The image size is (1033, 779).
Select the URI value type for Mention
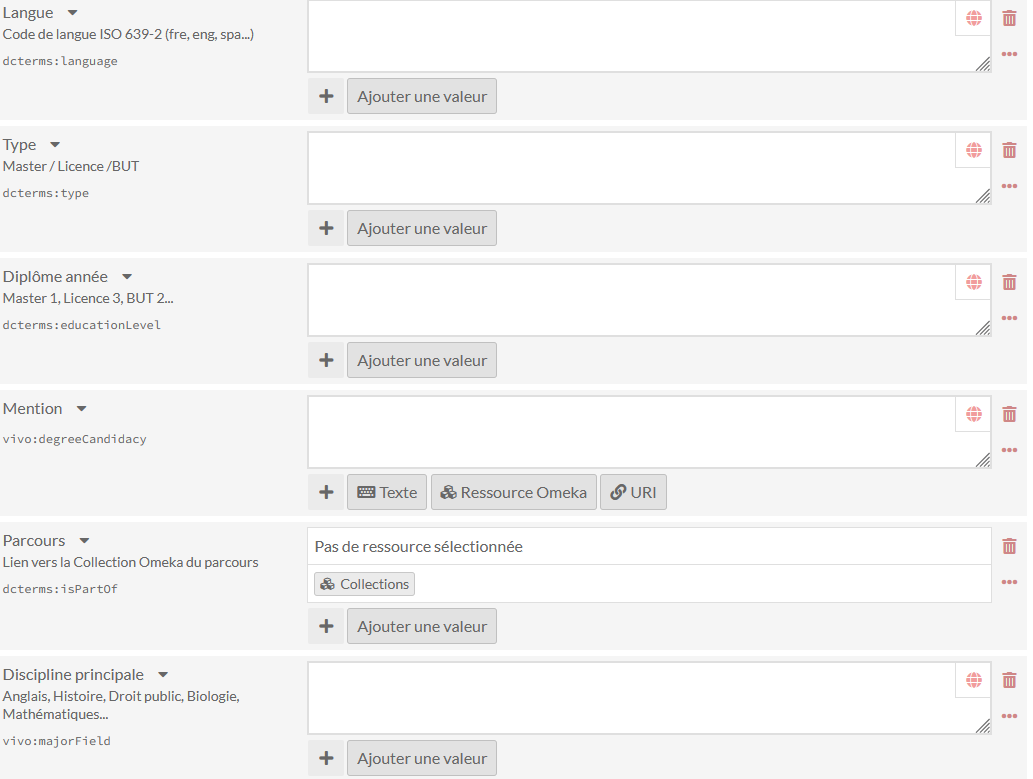click(633, 492)
